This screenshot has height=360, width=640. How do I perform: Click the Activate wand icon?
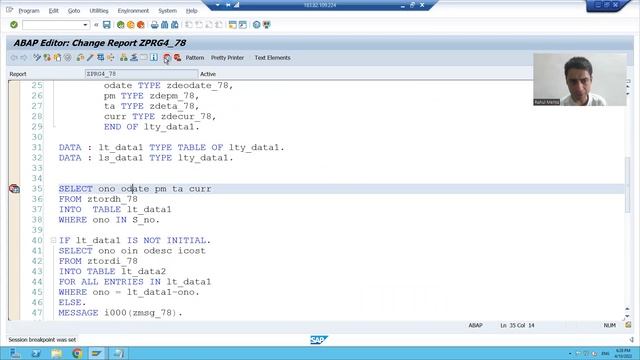point(90,58)
